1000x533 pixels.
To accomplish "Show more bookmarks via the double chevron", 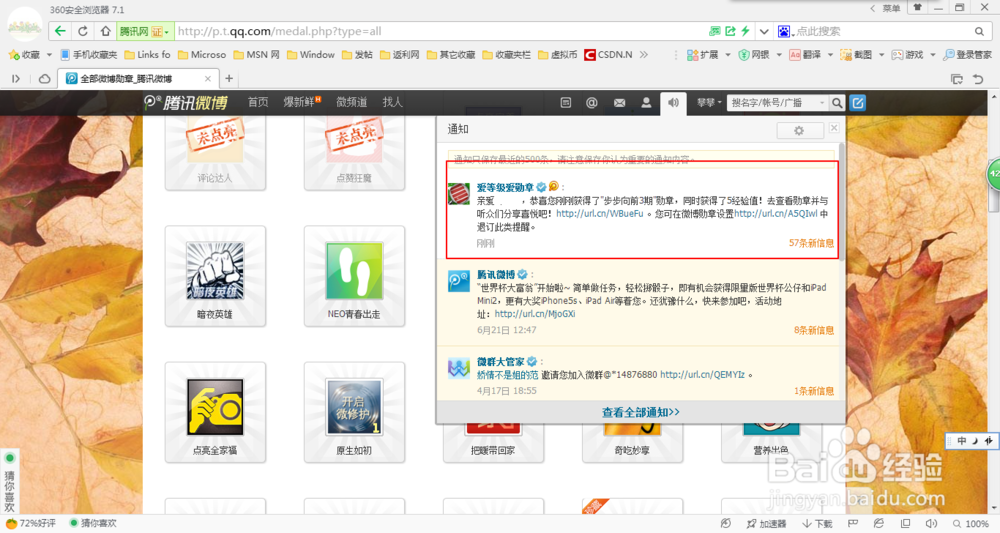I will tap(643, 55).
